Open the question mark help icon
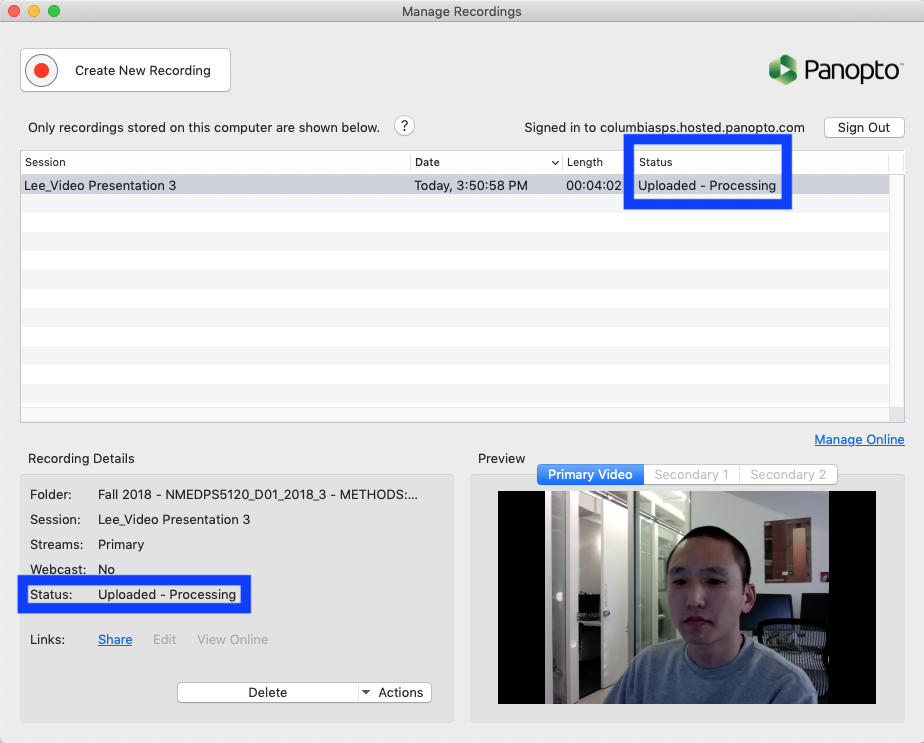 (404, 126)
